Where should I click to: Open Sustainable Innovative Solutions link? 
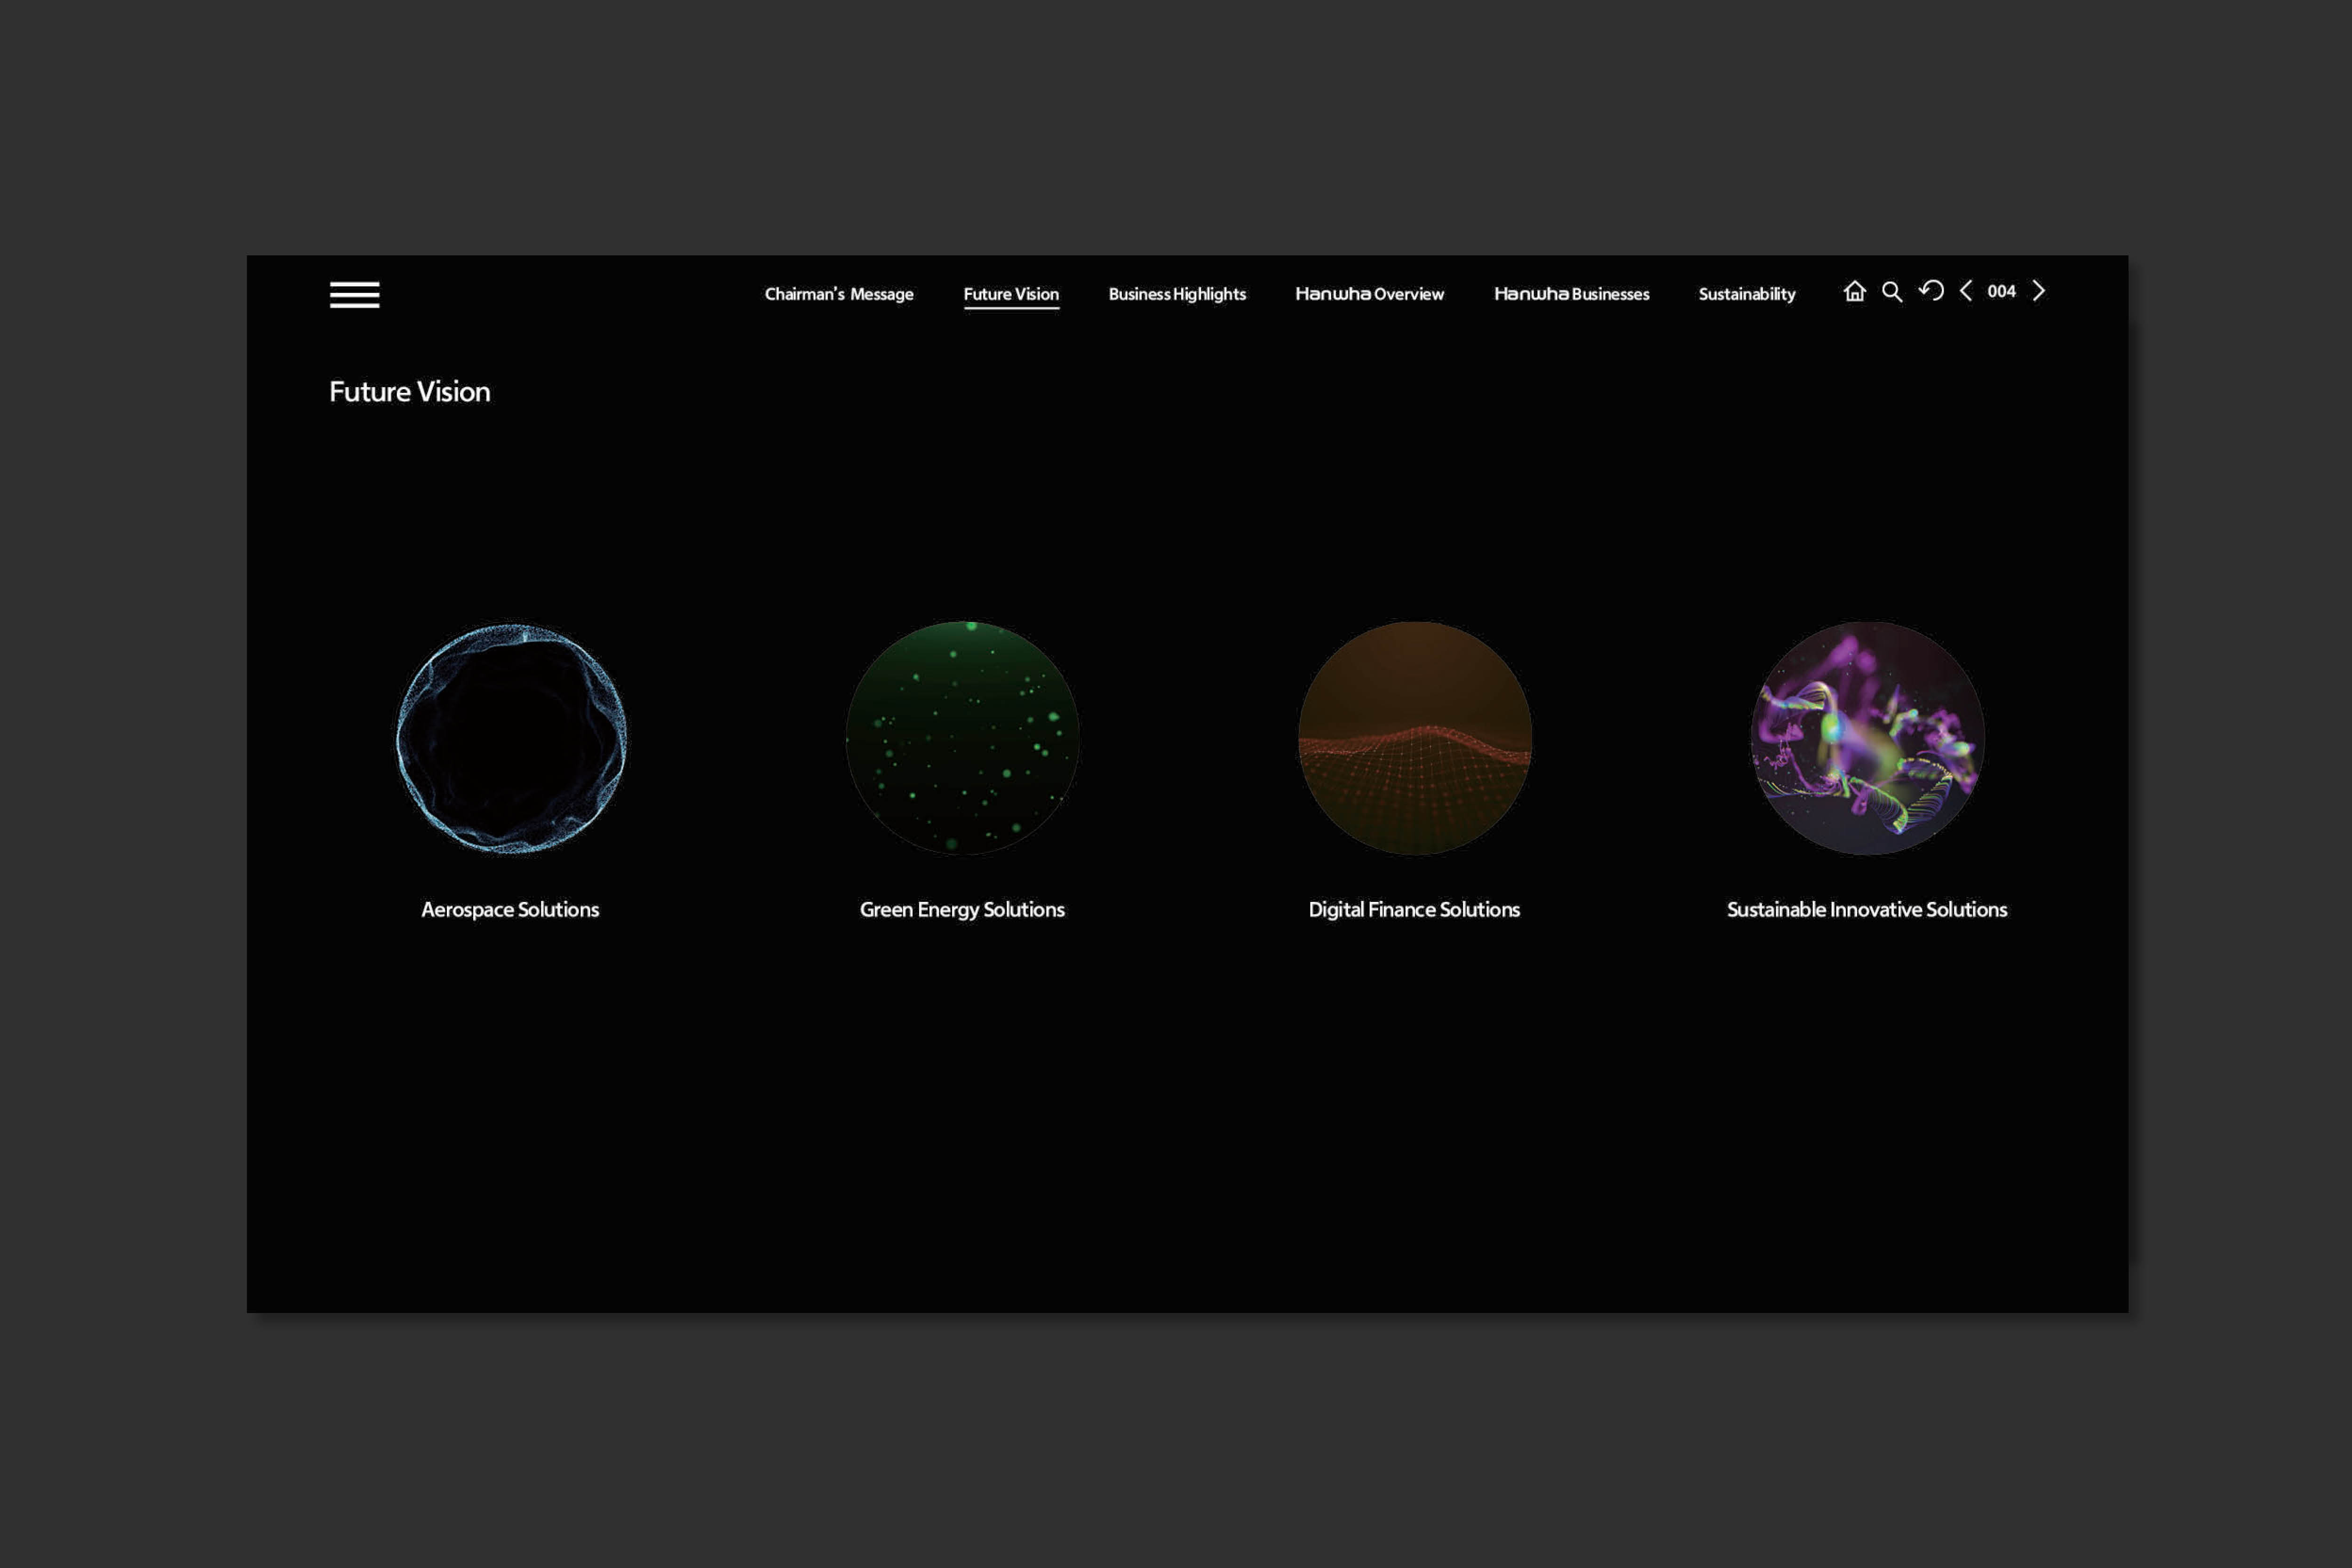point(1866,909)
